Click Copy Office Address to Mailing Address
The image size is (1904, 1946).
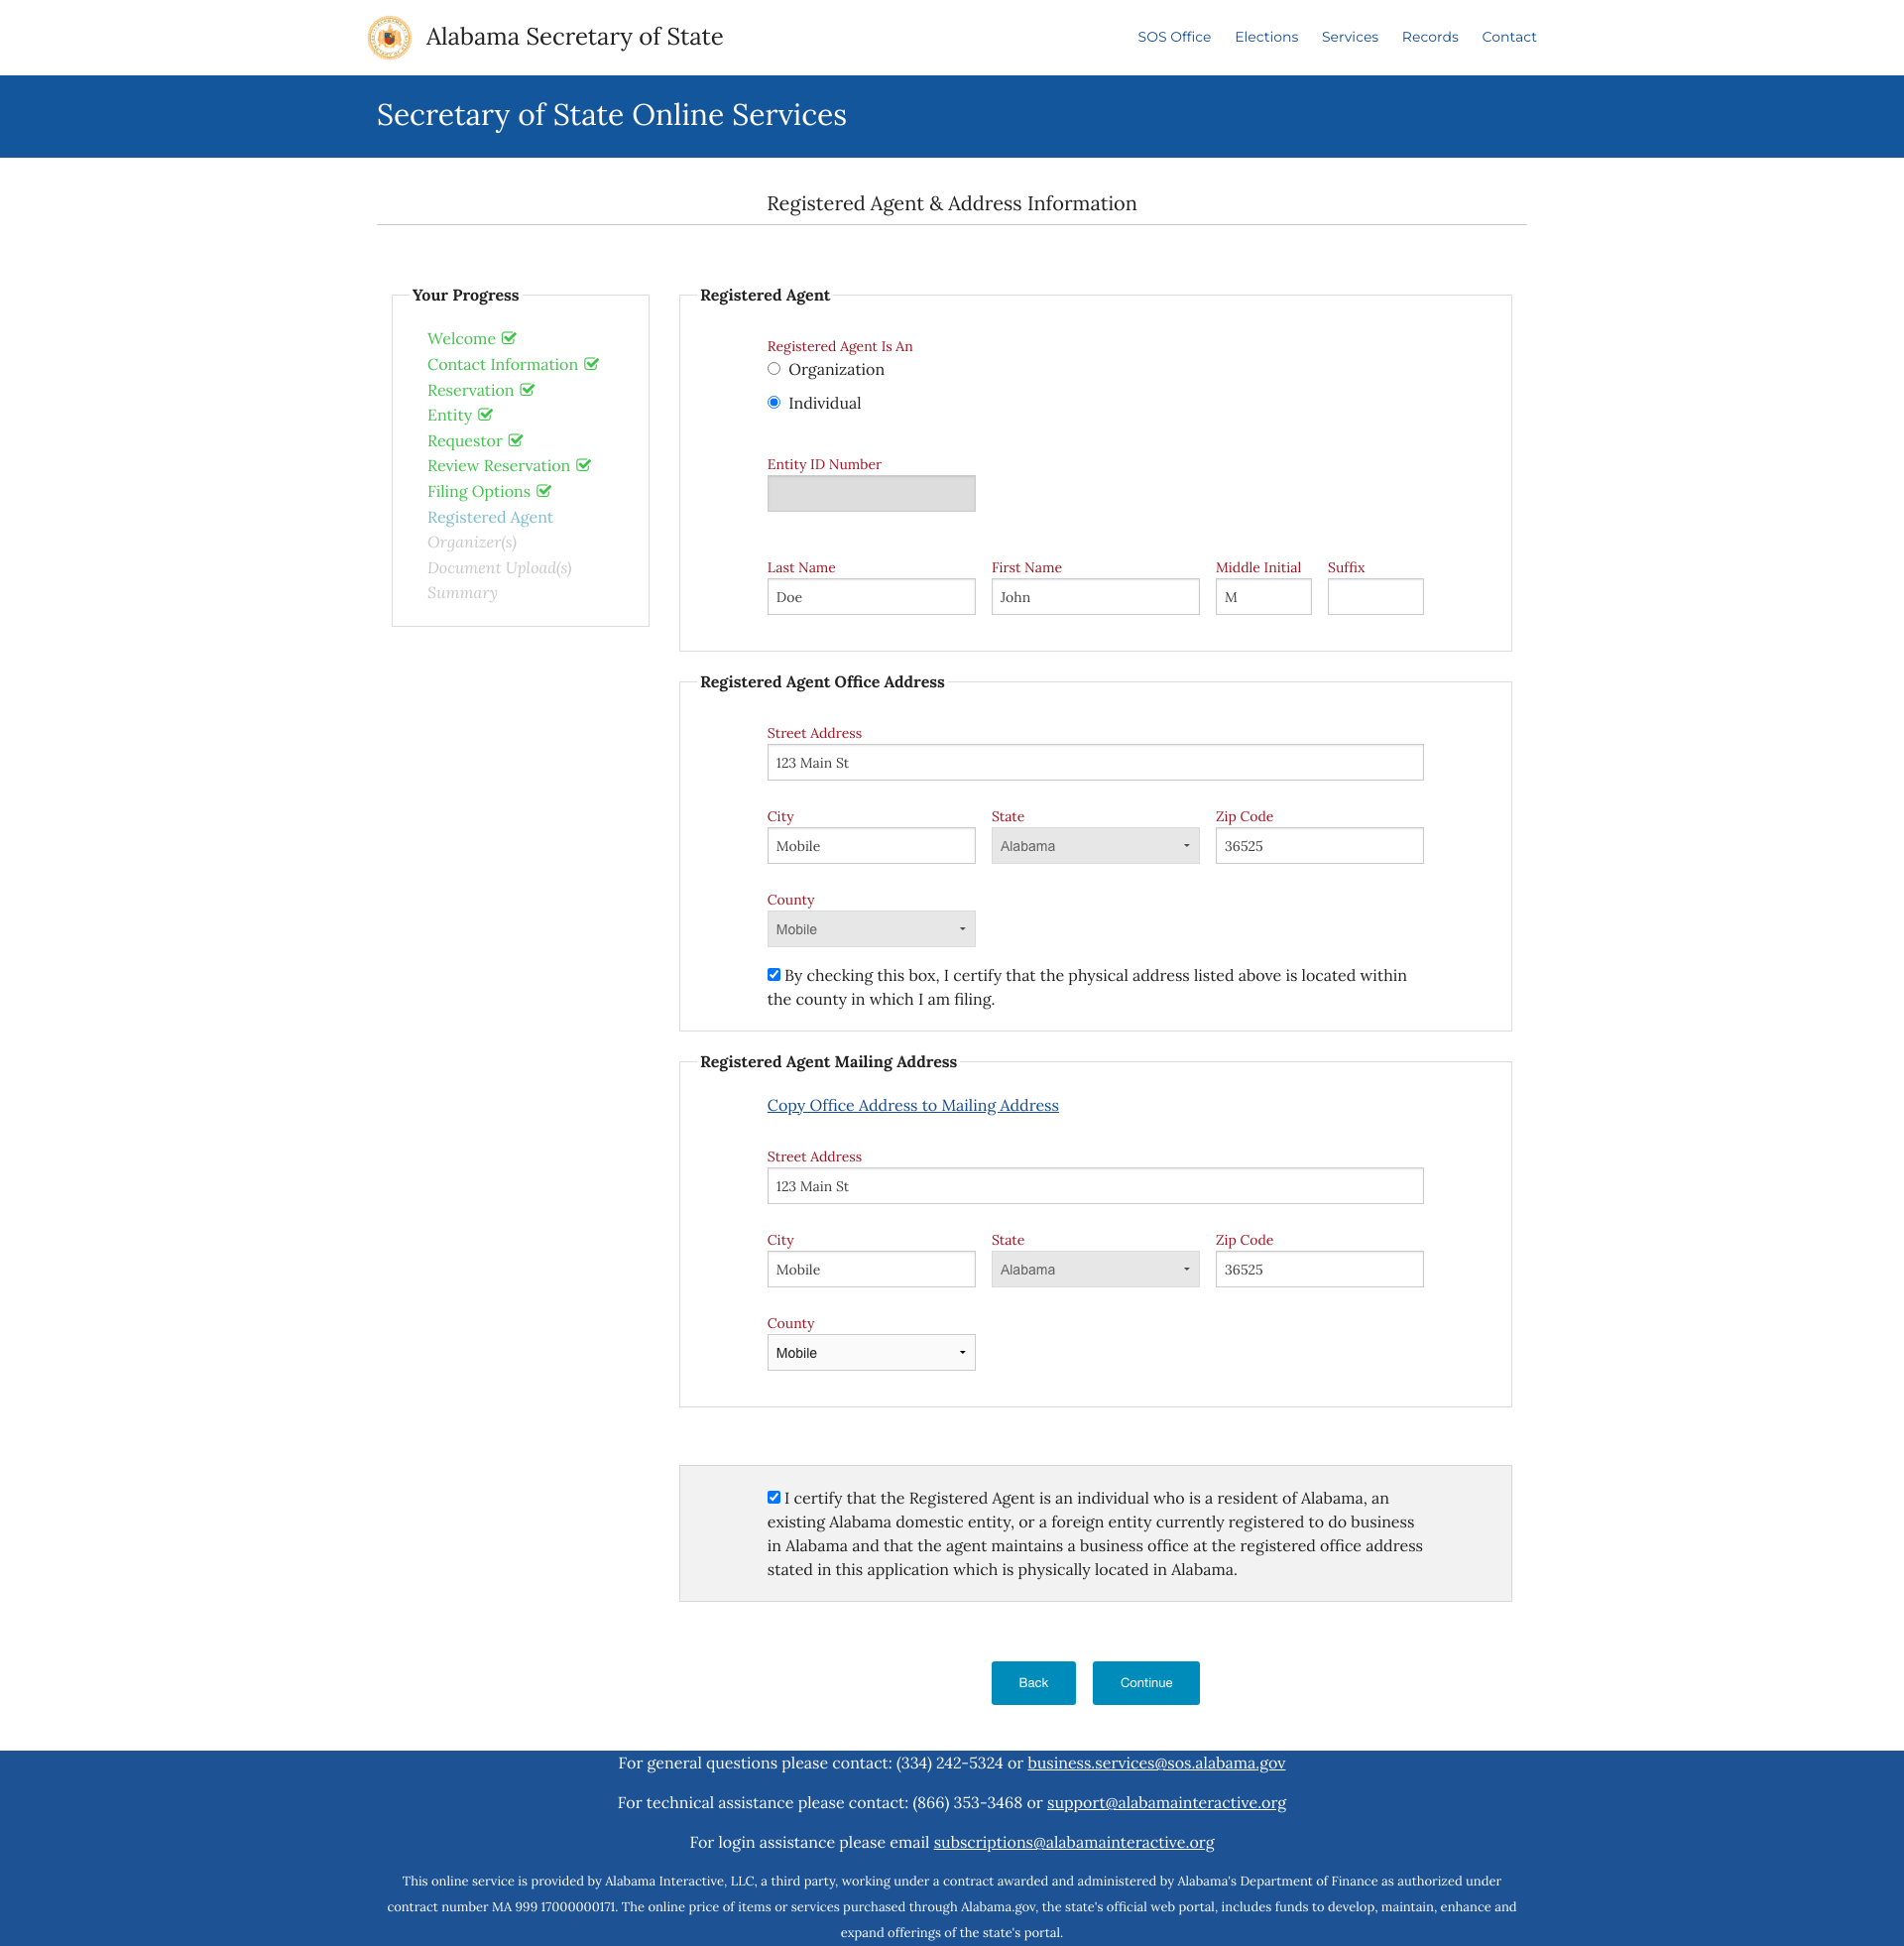tap(912, 1105)
